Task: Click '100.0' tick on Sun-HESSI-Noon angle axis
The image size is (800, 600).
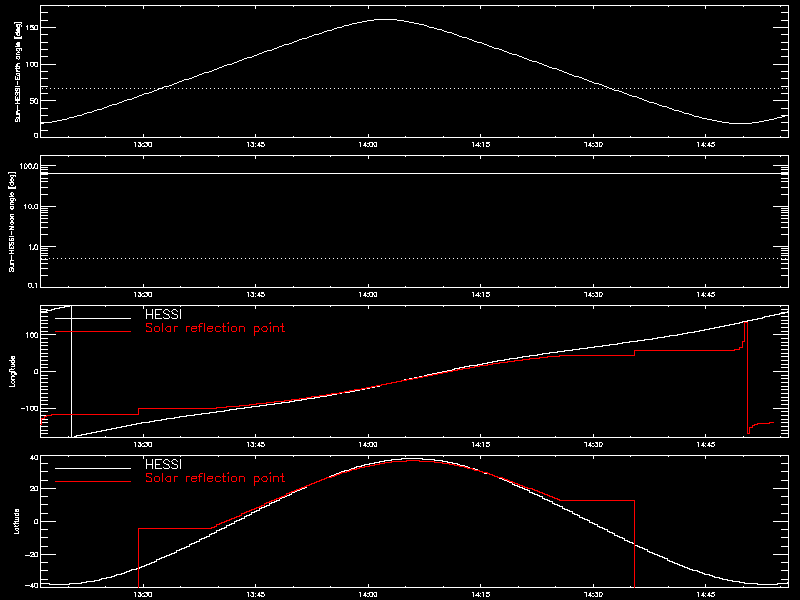Action: (x=29, y=166)
